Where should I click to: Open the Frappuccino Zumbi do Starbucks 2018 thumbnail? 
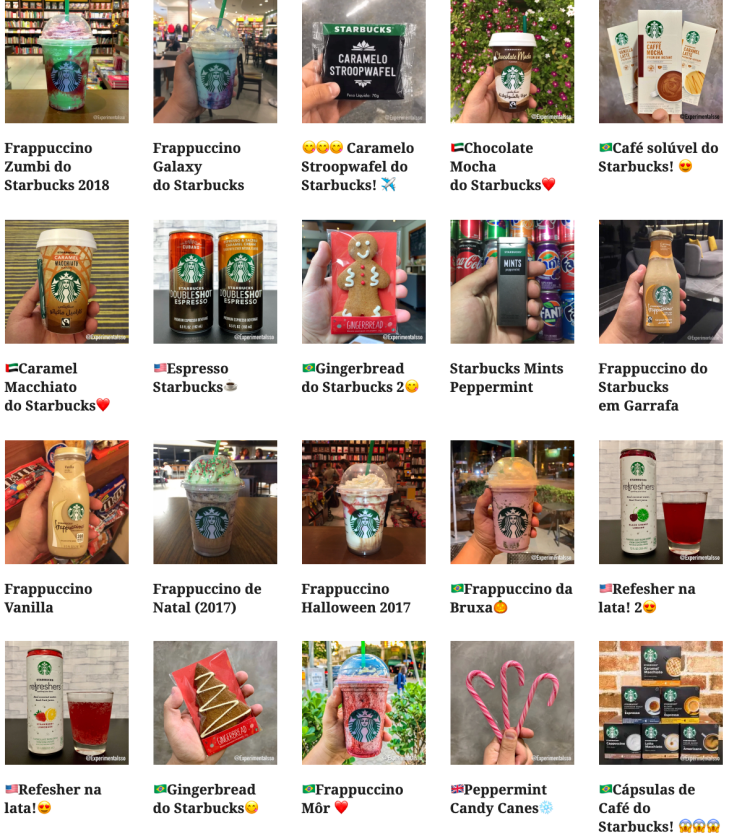click(67, 61)
